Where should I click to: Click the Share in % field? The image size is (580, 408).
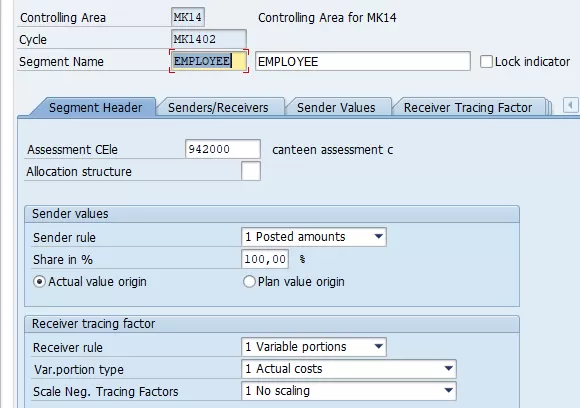click(x=265, y=259)
